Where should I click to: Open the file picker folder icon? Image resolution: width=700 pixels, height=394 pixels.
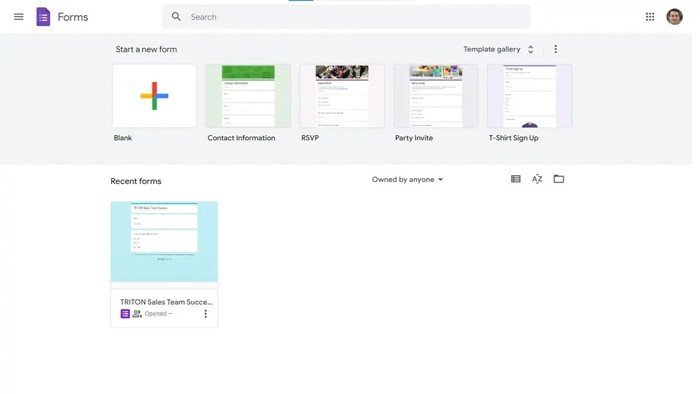[x=558, y=179]
